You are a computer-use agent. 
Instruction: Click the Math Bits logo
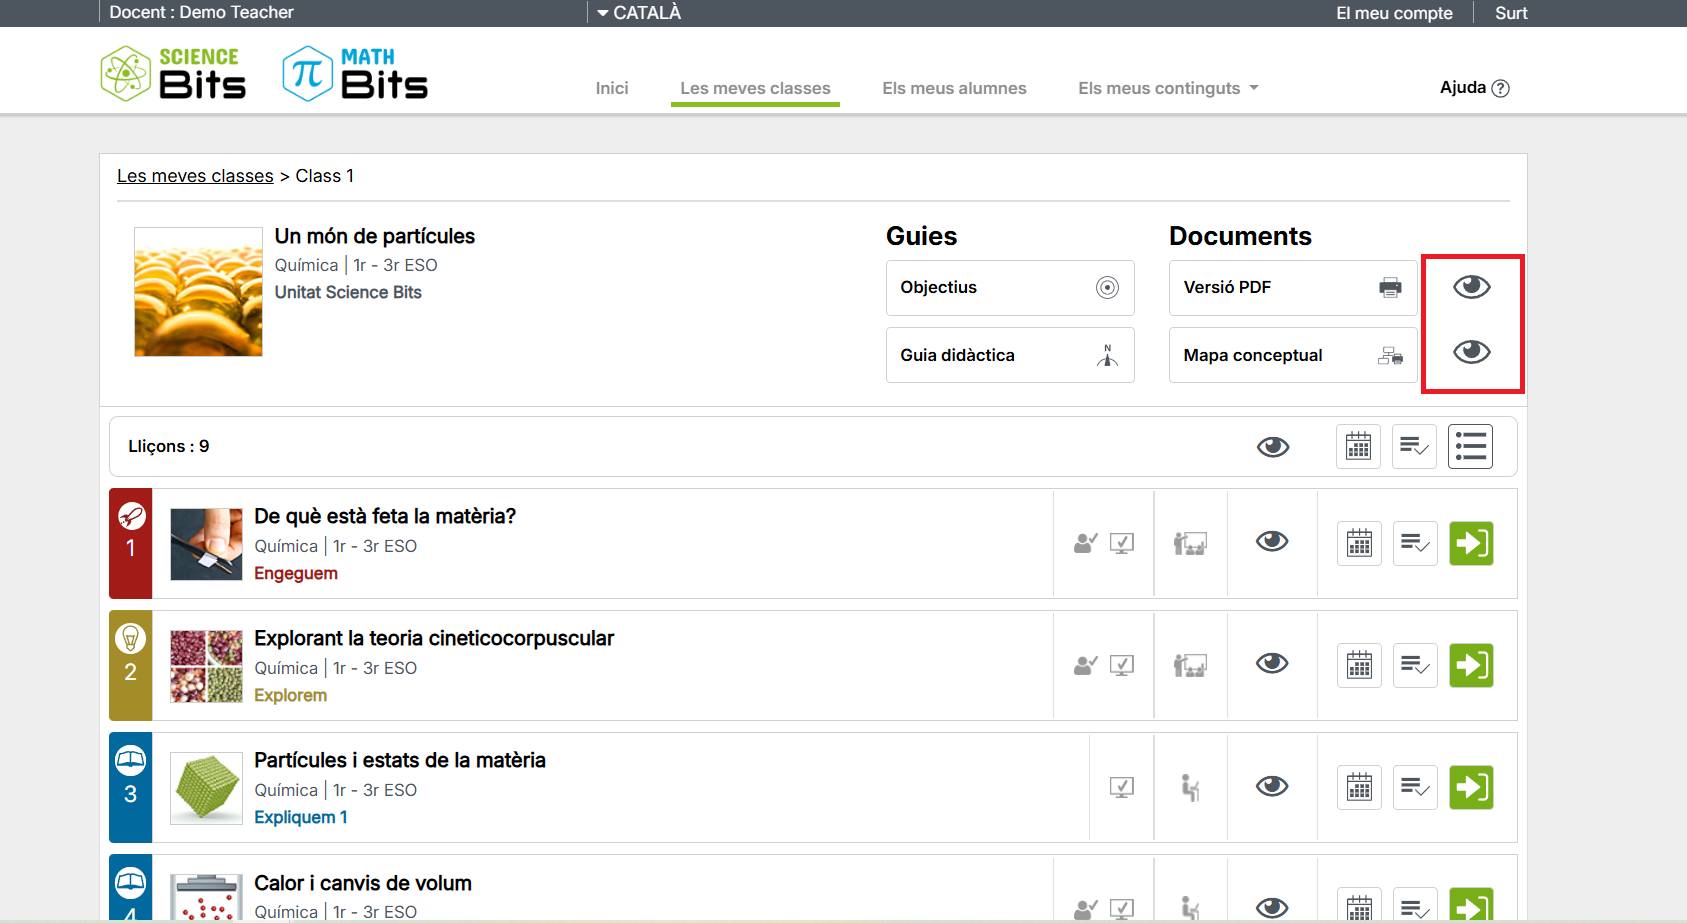coord(355,74)
